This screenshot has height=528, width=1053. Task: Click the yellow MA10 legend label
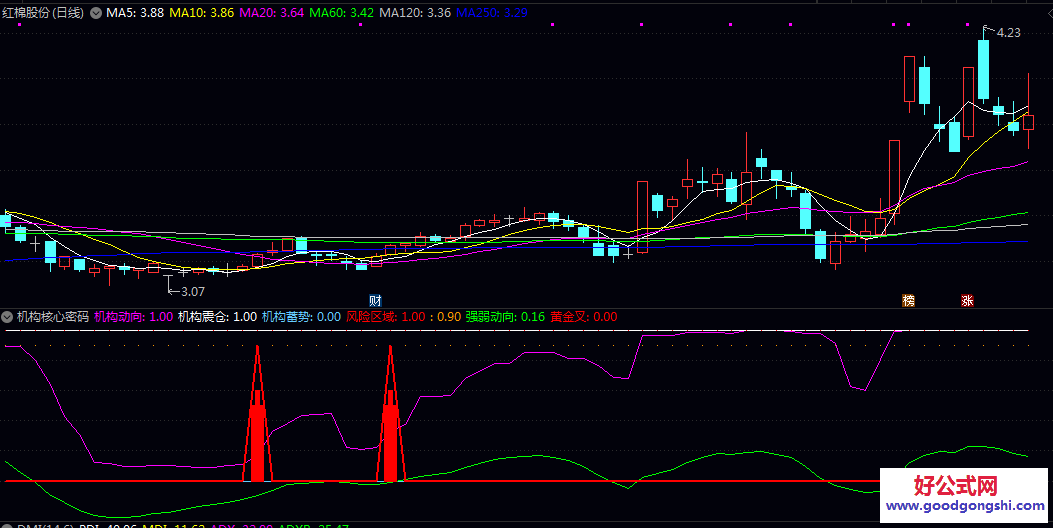click(201, 13)
